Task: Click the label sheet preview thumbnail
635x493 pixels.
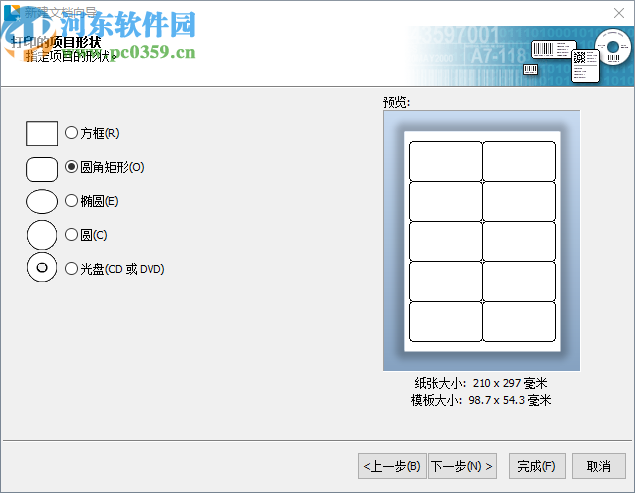Action: click(482, 241)
